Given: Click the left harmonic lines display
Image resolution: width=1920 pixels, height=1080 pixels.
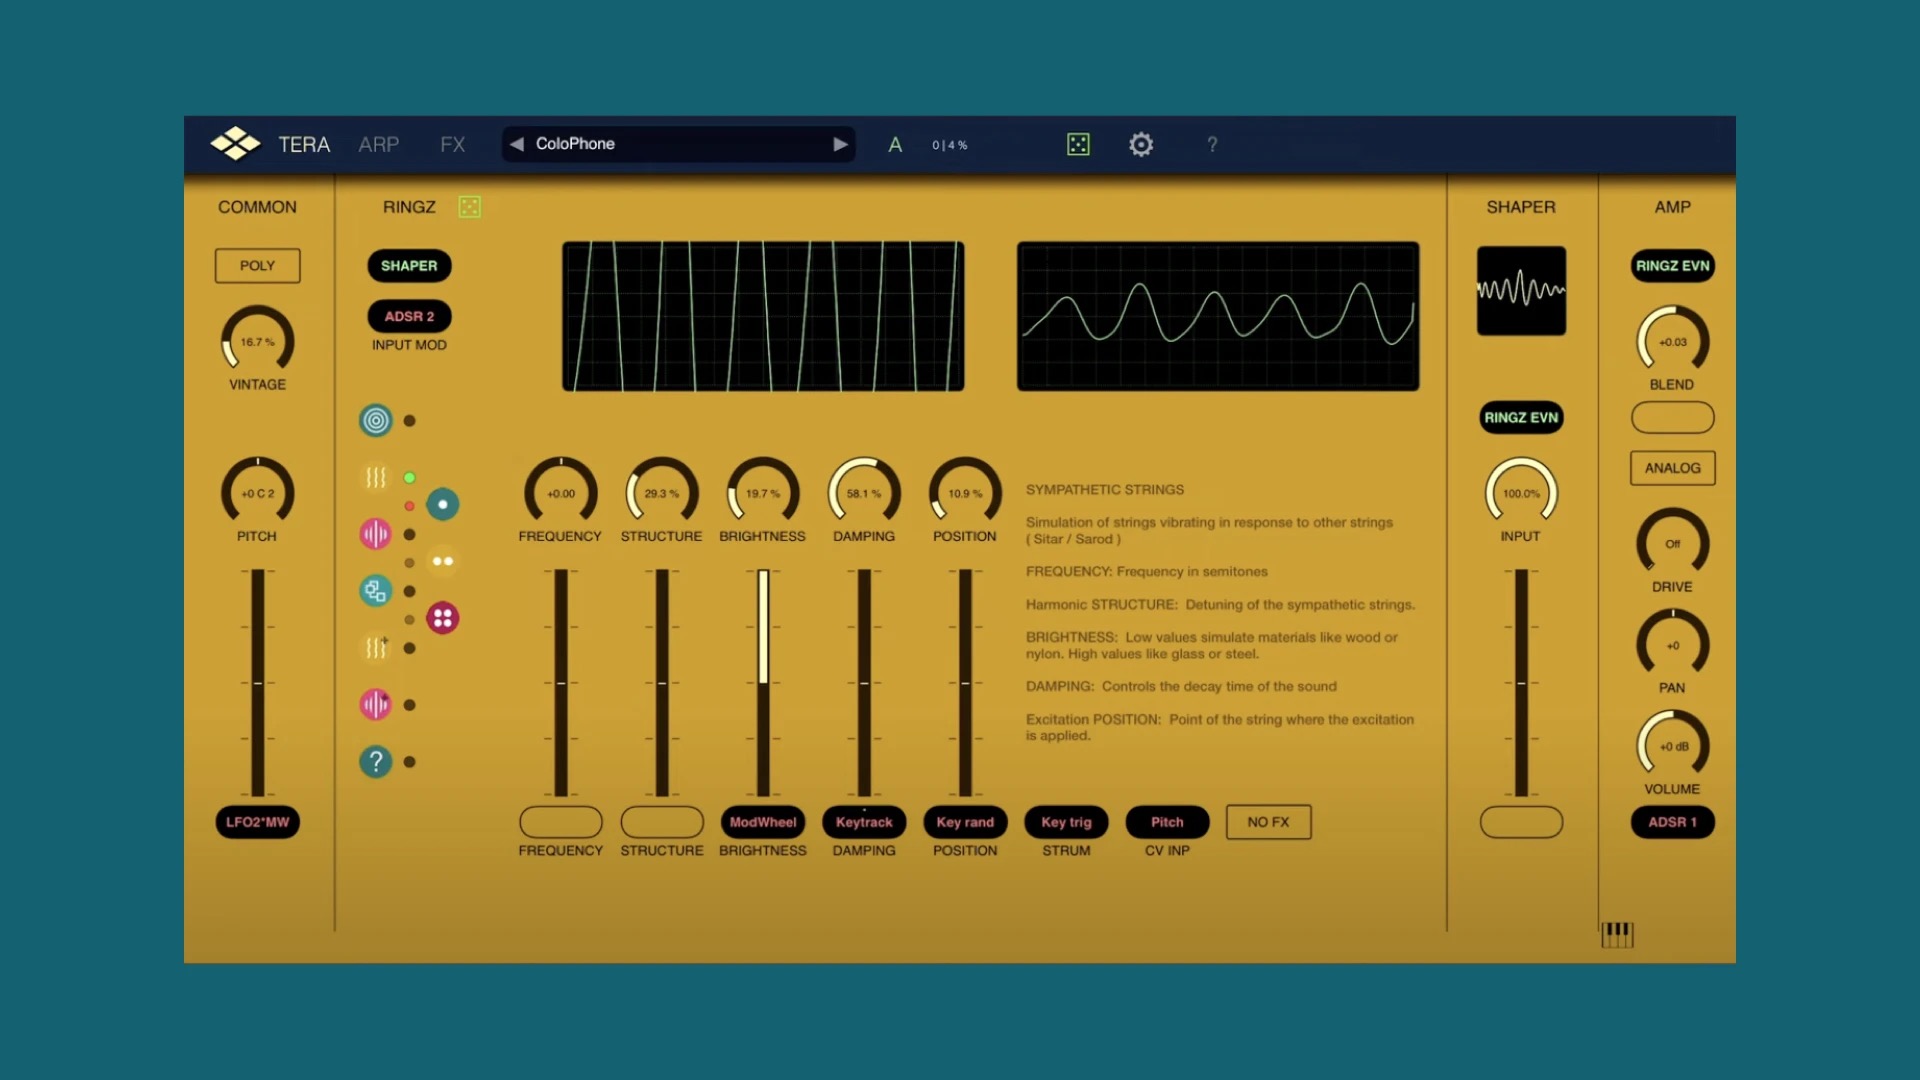Looking at the screenshot, I should [x=763, y=316].
